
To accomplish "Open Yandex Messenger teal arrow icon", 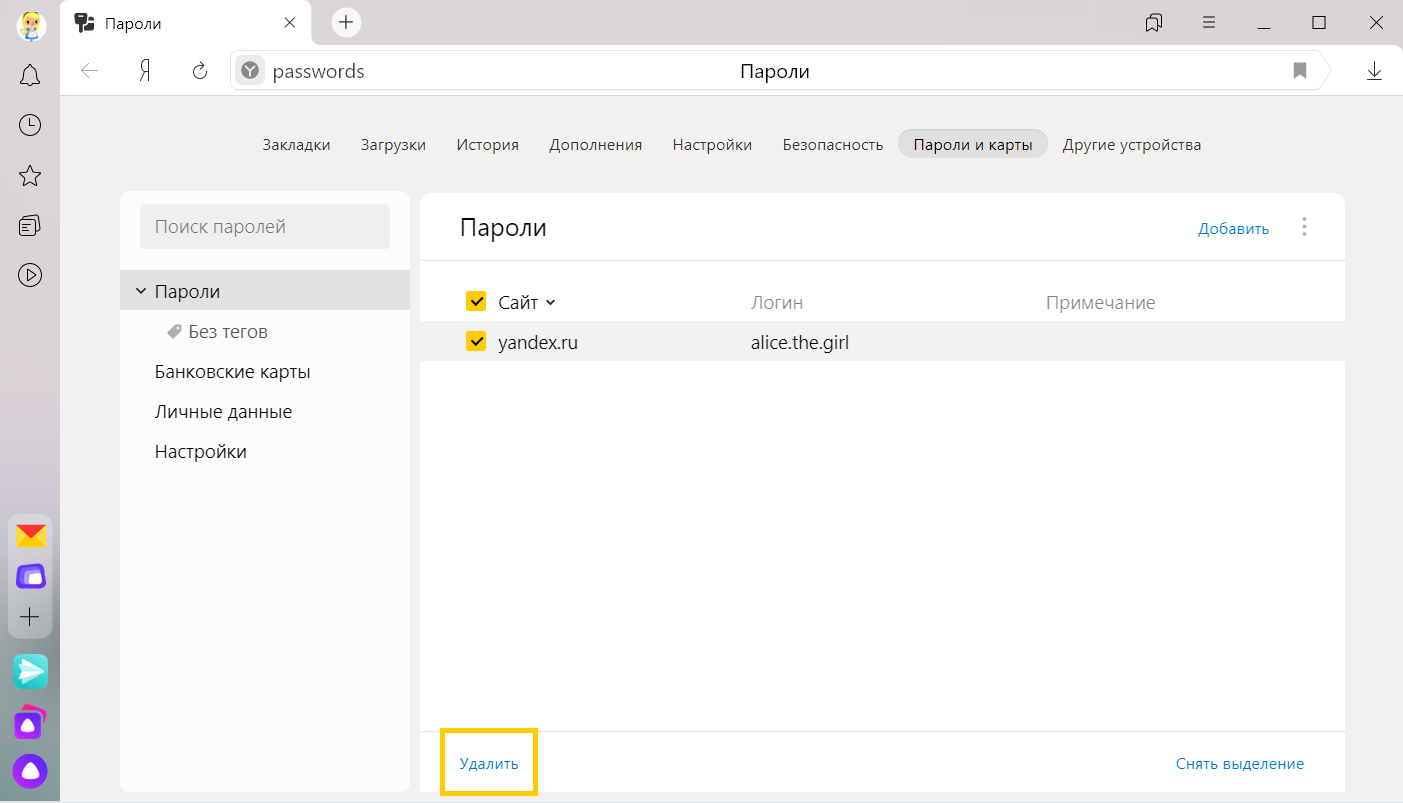I will point(30,672).
